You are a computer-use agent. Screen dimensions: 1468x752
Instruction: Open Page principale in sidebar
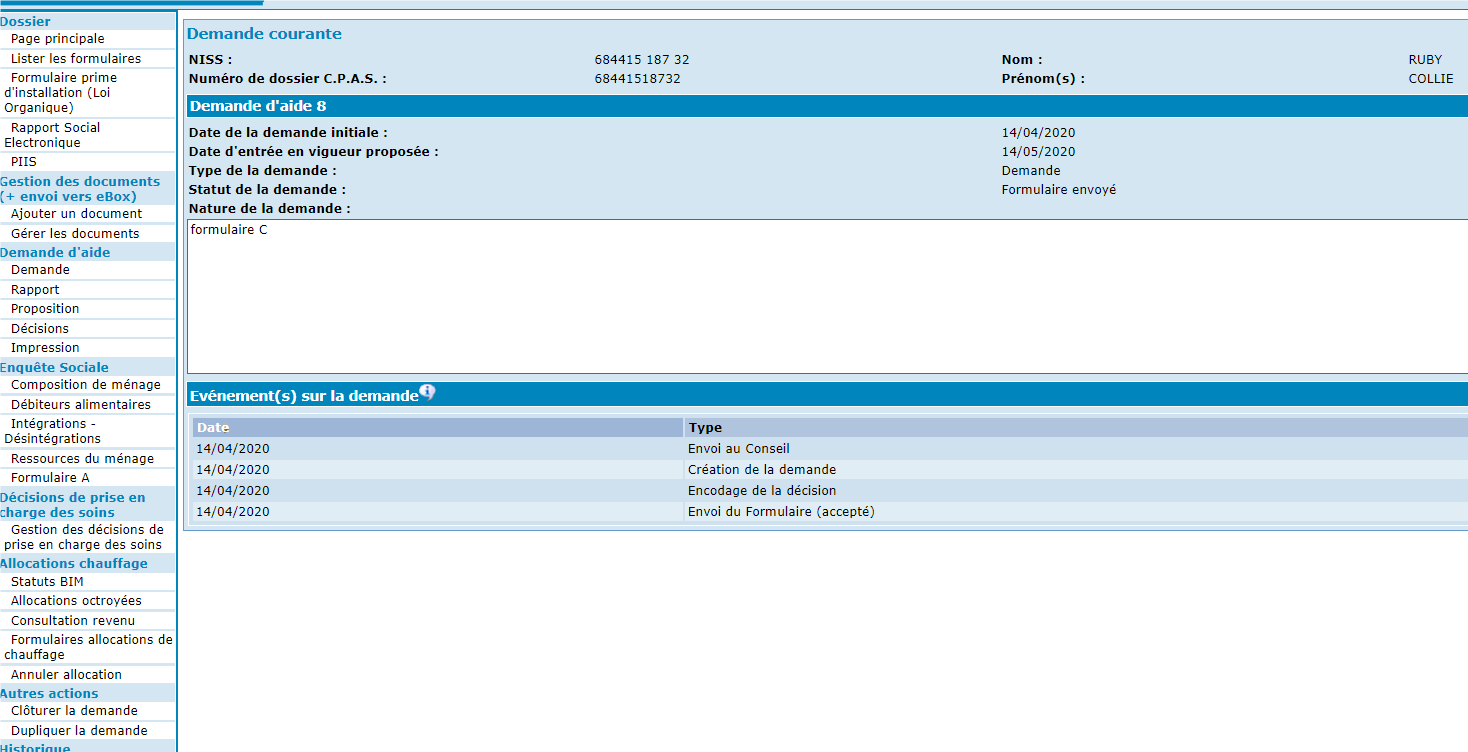pos(58,39)
